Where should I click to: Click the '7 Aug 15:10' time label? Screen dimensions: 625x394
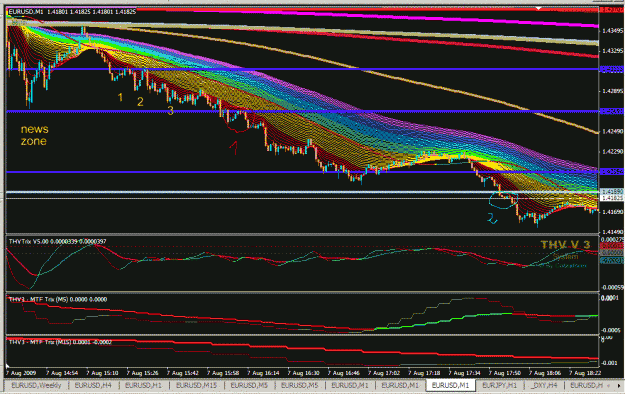[102, 373]
